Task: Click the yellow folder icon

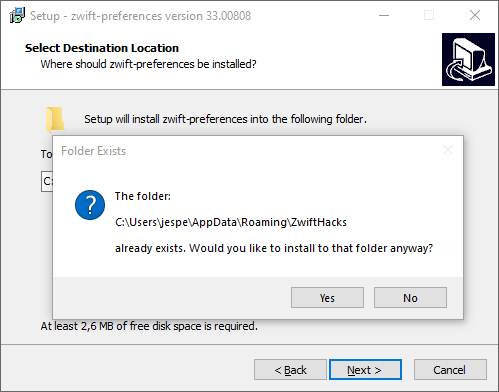Action: pos(55,119)
